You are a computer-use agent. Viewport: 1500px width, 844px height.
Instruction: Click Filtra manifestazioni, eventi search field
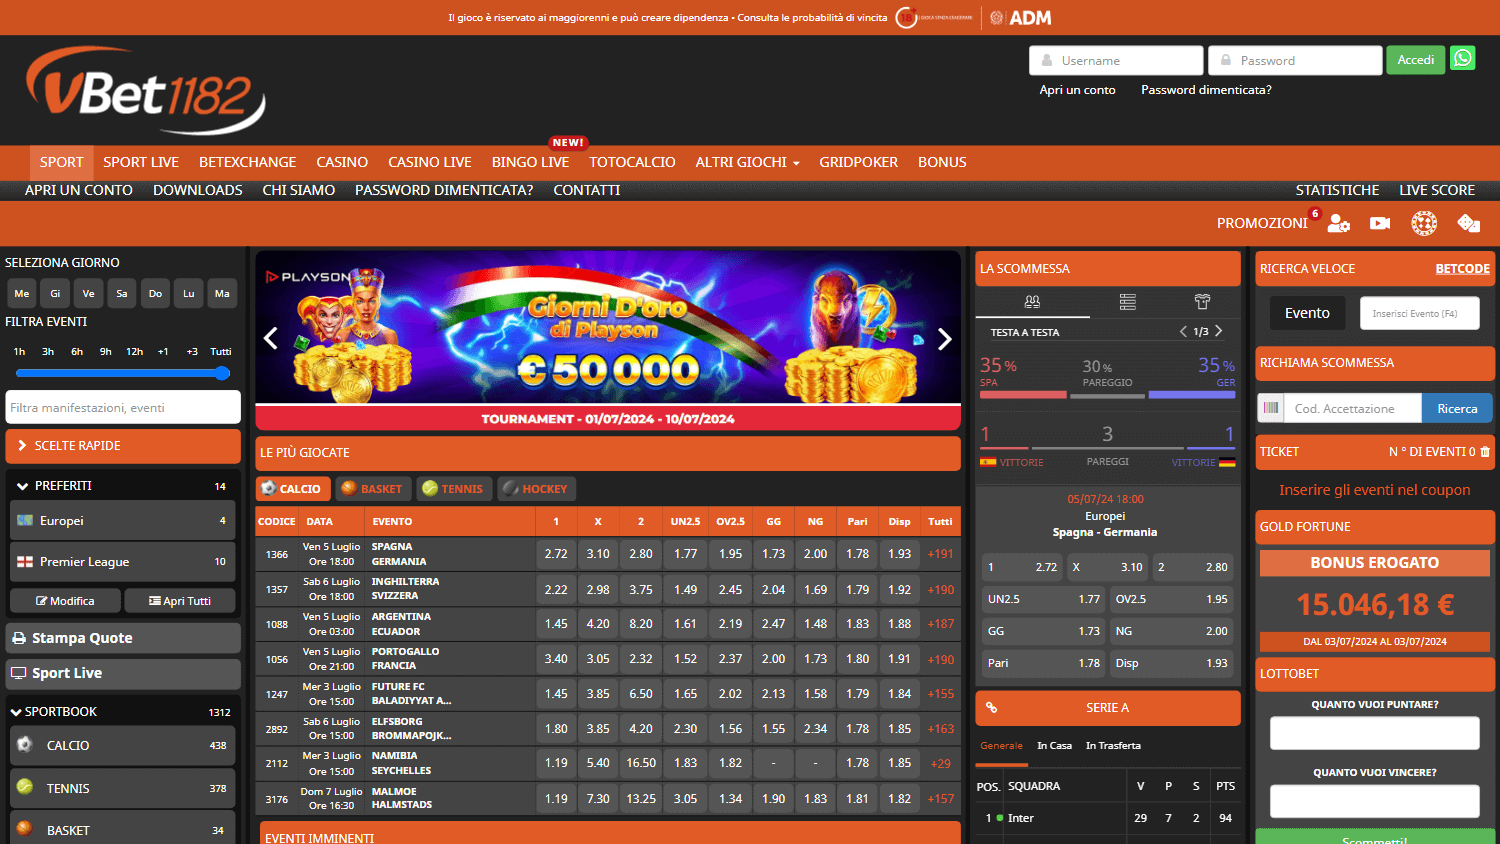click(x=123, y=407)
